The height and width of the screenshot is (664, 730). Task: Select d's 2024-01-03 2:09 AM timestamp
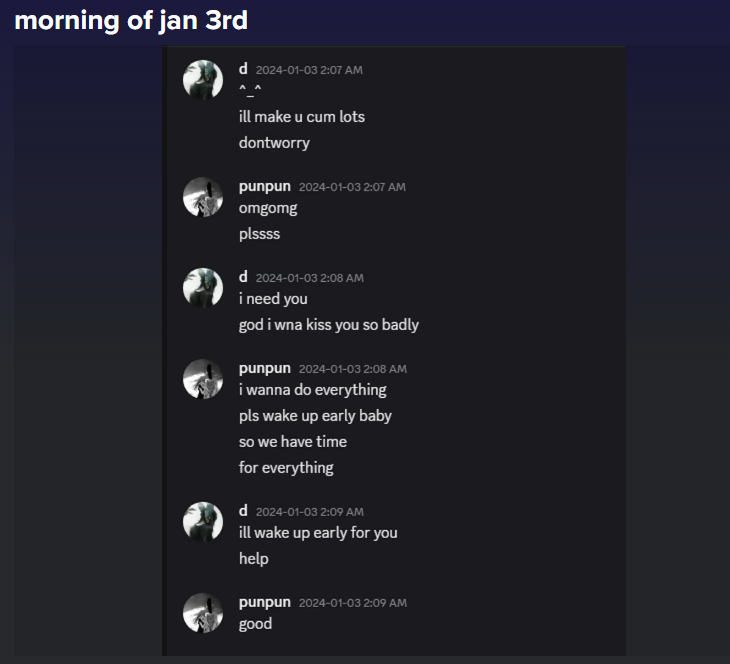[309, 512]
